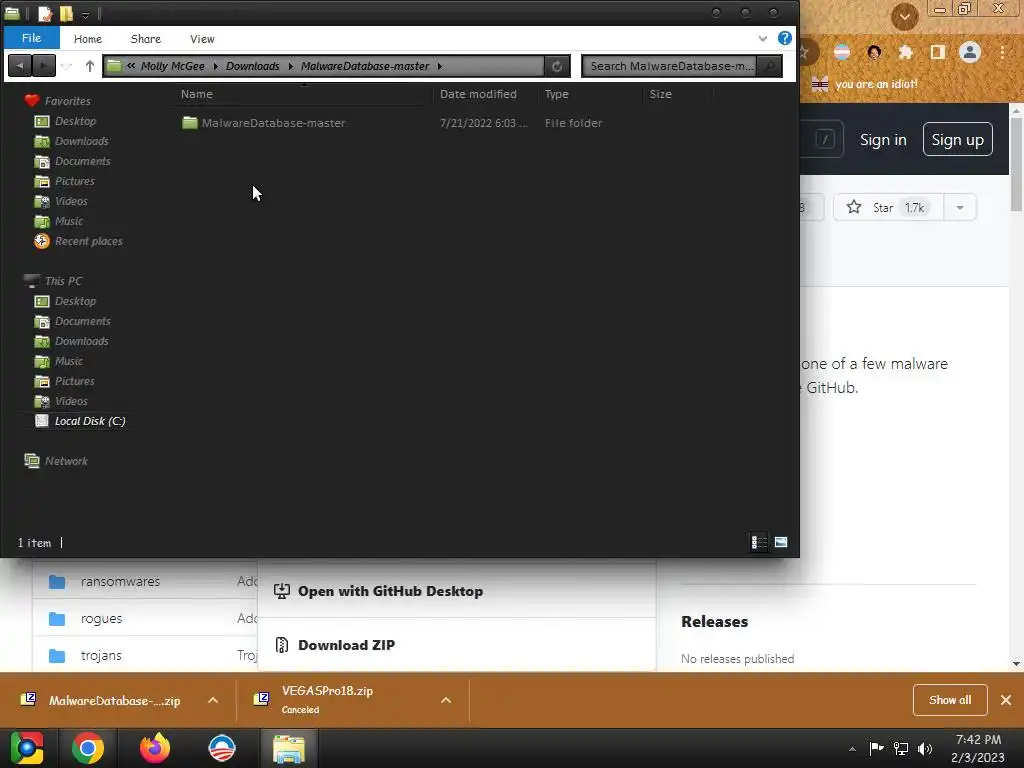
Task: Open Desktop under This PC
Action: tap(75, 301)
